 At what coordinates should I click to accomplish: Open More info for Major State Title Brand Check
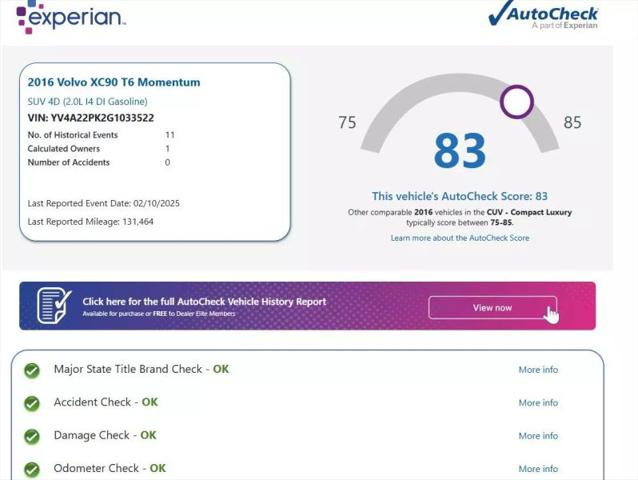click(538, 370)
